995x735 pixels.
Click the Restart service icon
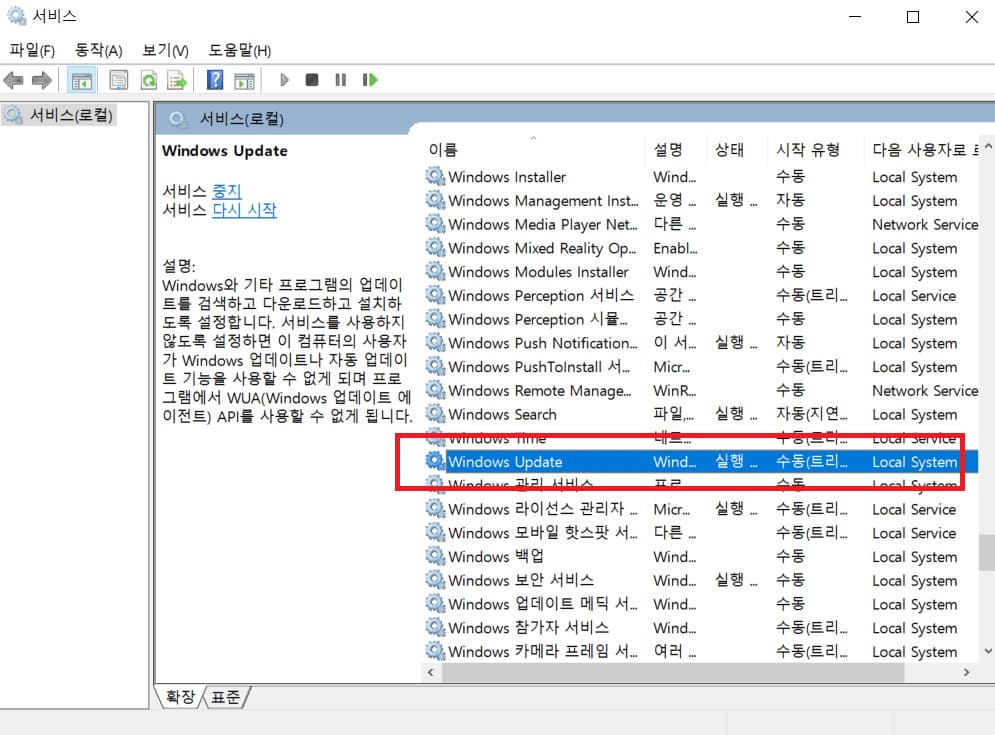[370, 80]
